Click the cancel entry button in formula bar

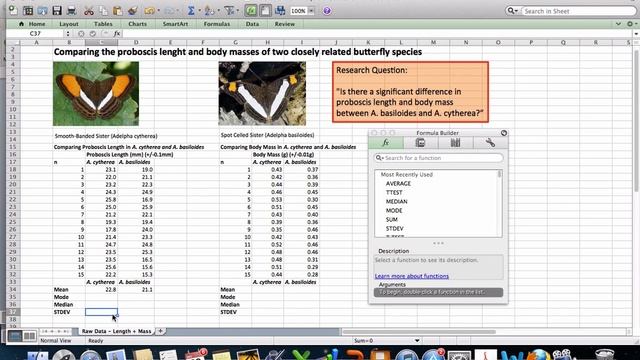[x=81, y=33]
